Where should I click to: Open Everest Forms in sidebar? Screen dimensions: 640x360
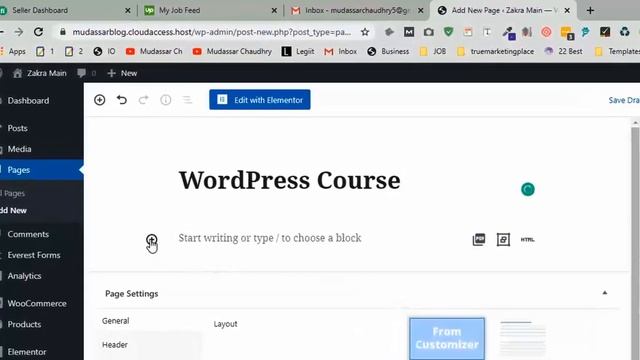click(34, 255)
